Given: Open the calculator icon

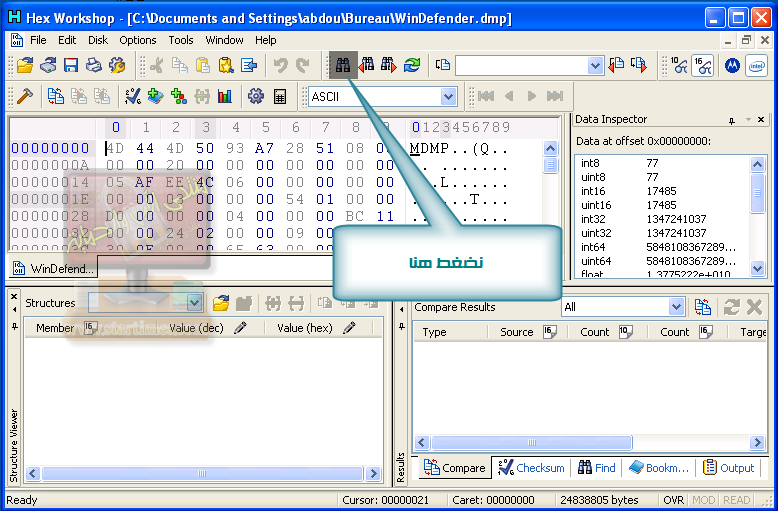Looking at the screenshot, I should pos(280,96).
